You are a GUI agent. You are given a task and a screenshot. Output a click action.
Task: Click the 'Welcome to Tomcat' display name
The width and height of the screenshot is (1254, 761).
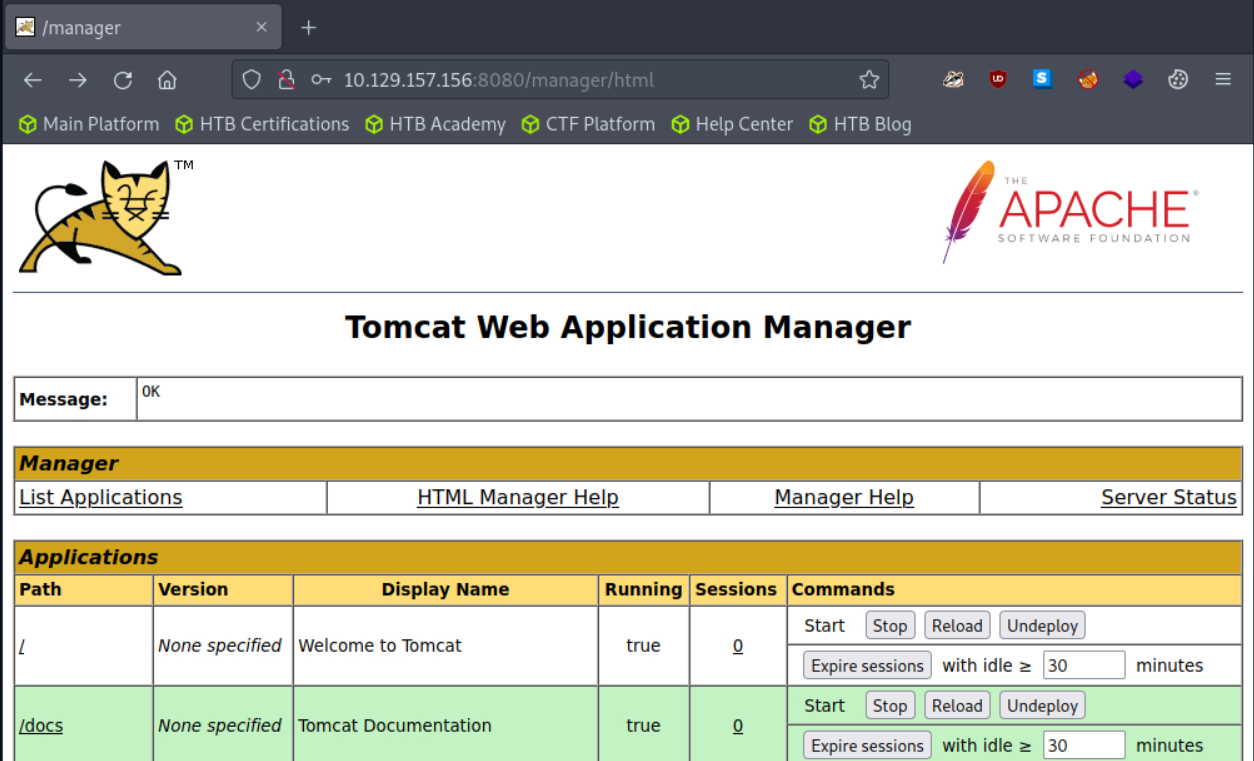pyautogui.click(x=380, y=646)
